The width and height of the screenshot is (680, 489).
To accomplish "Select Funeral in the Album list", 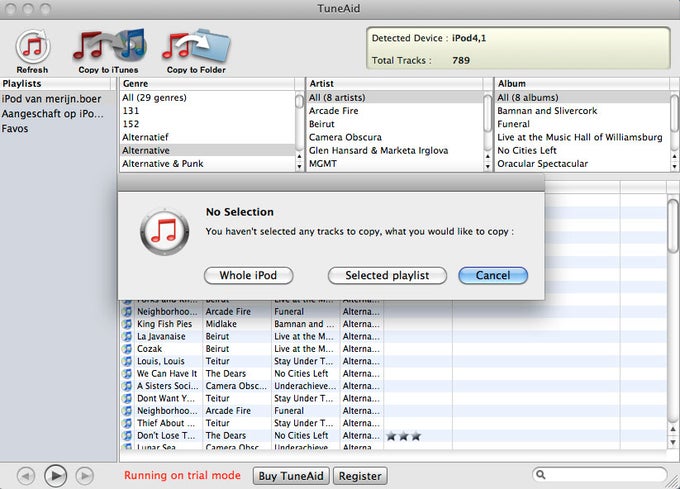I will click(582, 124).
